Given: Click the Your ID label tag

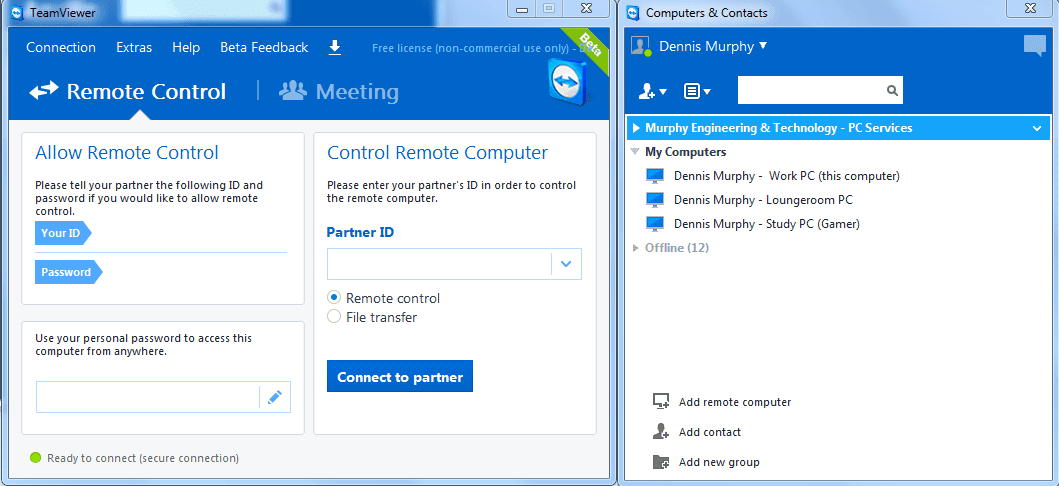Looking at the screenshot, I should [63, 234].
